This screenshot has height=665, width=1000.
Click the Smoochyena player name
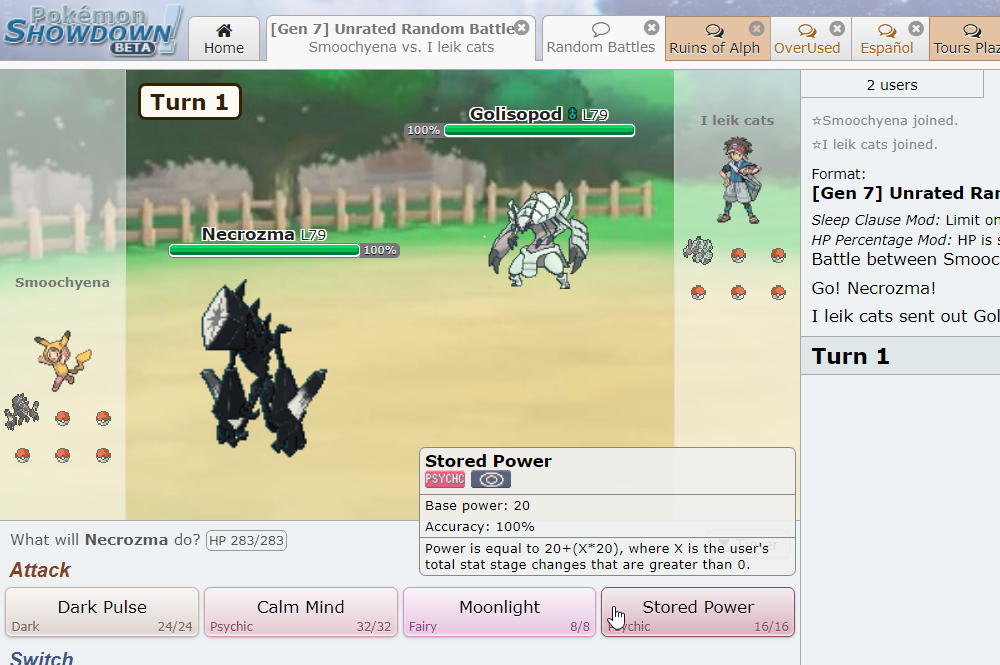tap(62, 282)
